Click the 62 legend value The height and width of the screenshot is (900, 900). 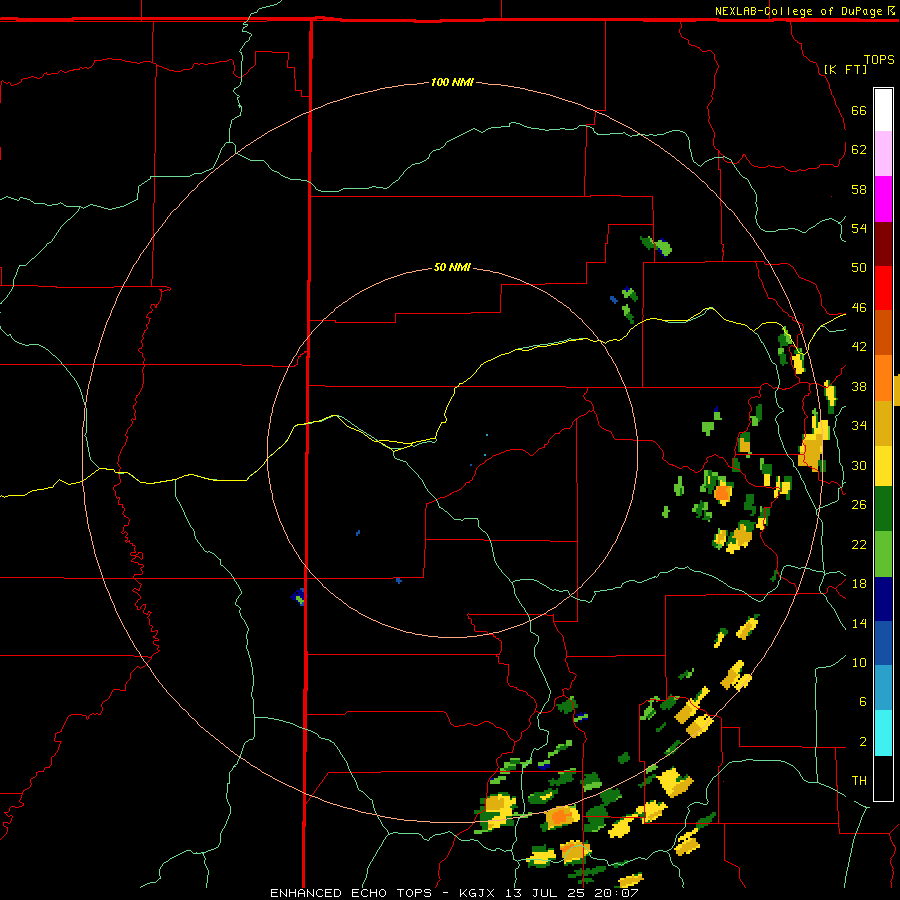[859, 150]
